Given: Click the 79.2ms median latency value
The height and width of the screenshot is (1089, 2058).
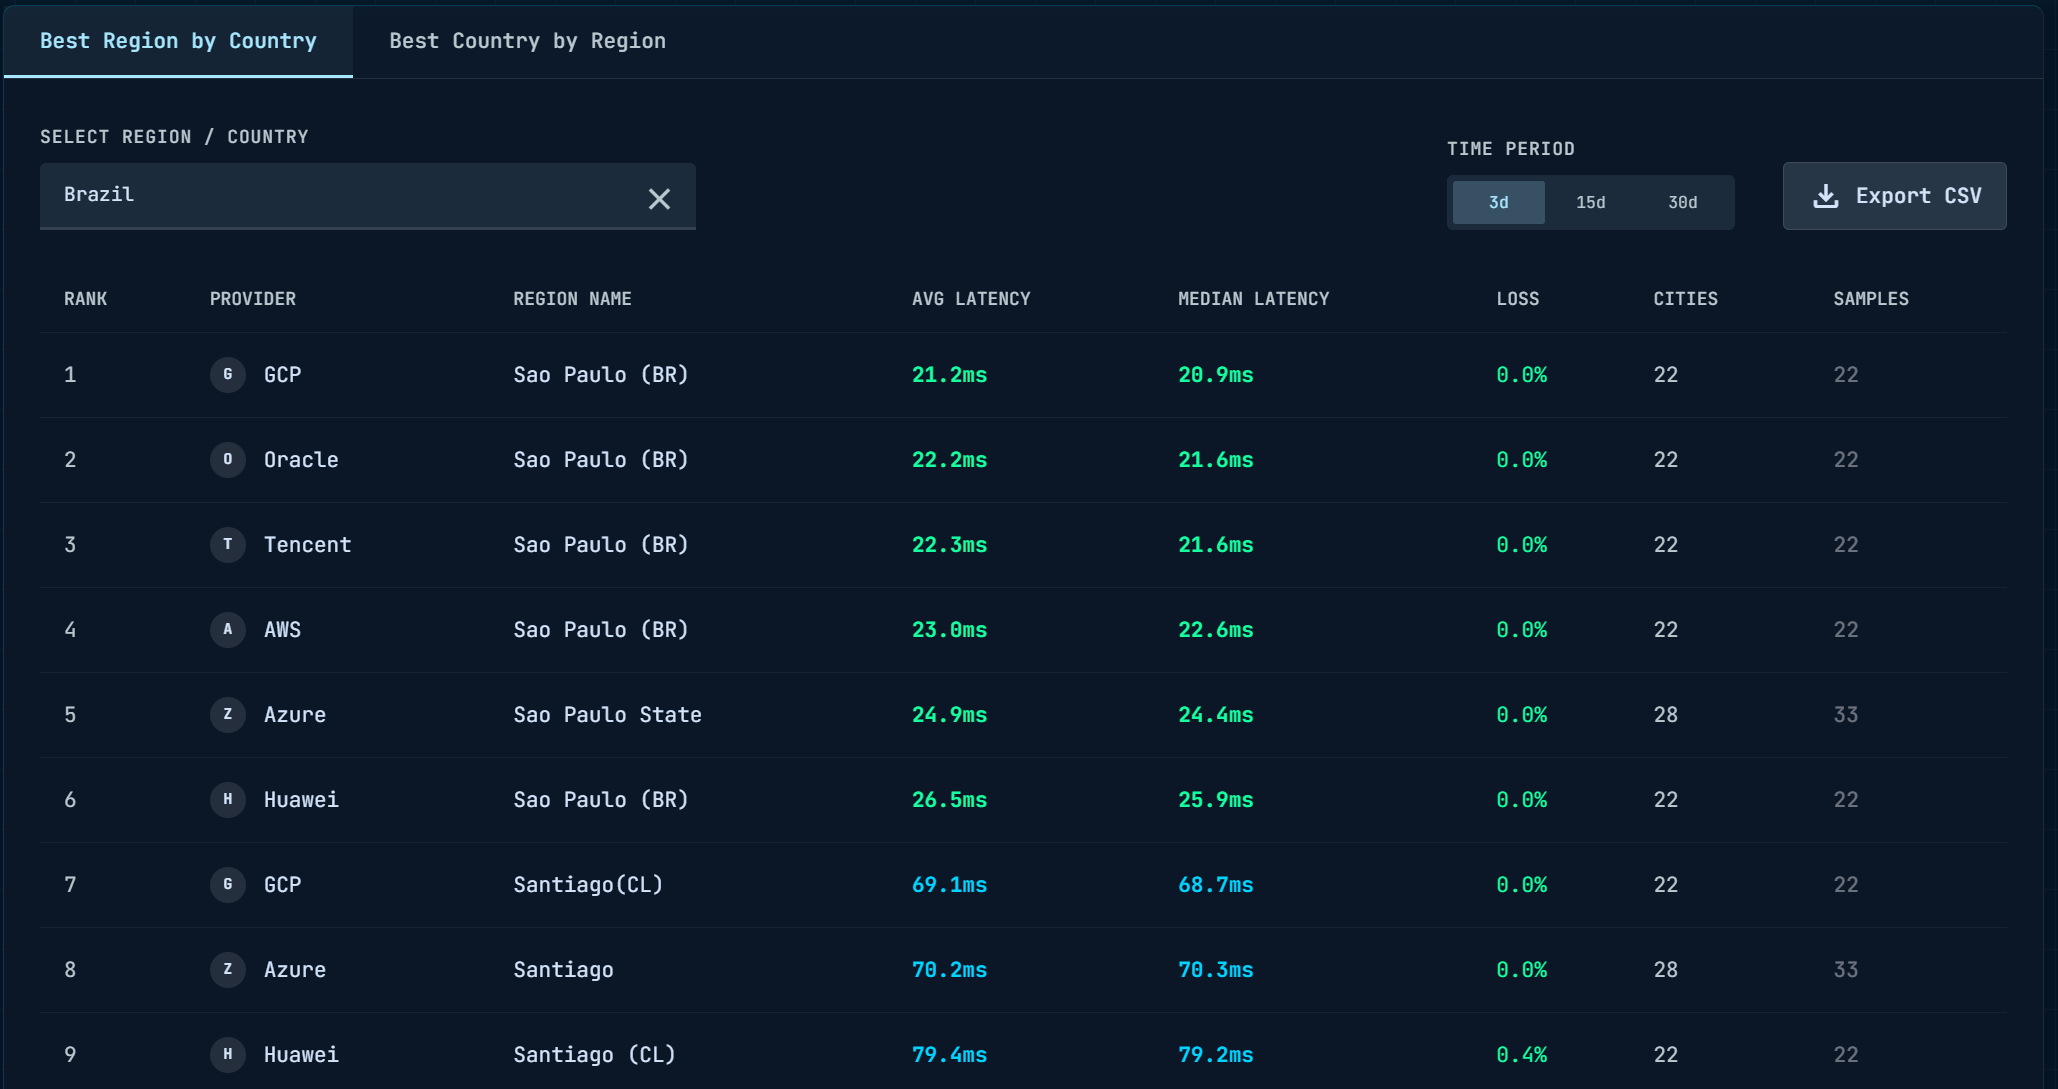Looking at the screenshot, I should click(x=1216, y=1055).
